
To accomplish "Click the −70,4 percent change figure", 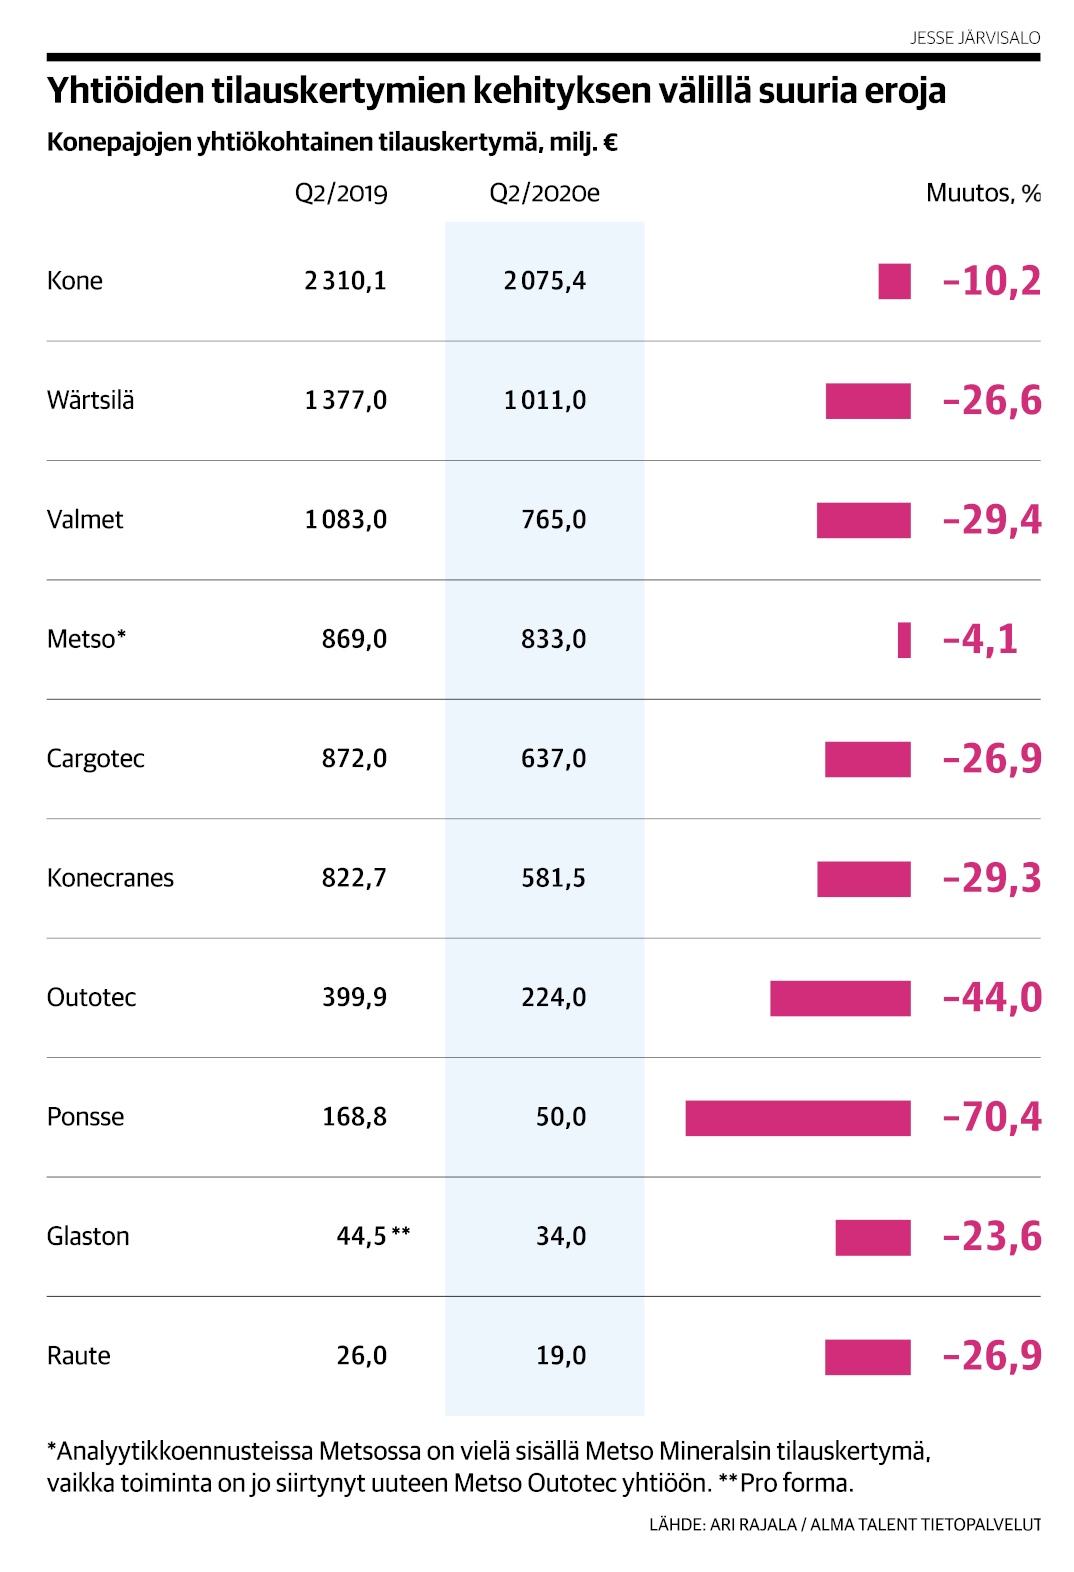I will pos(991,1117).
